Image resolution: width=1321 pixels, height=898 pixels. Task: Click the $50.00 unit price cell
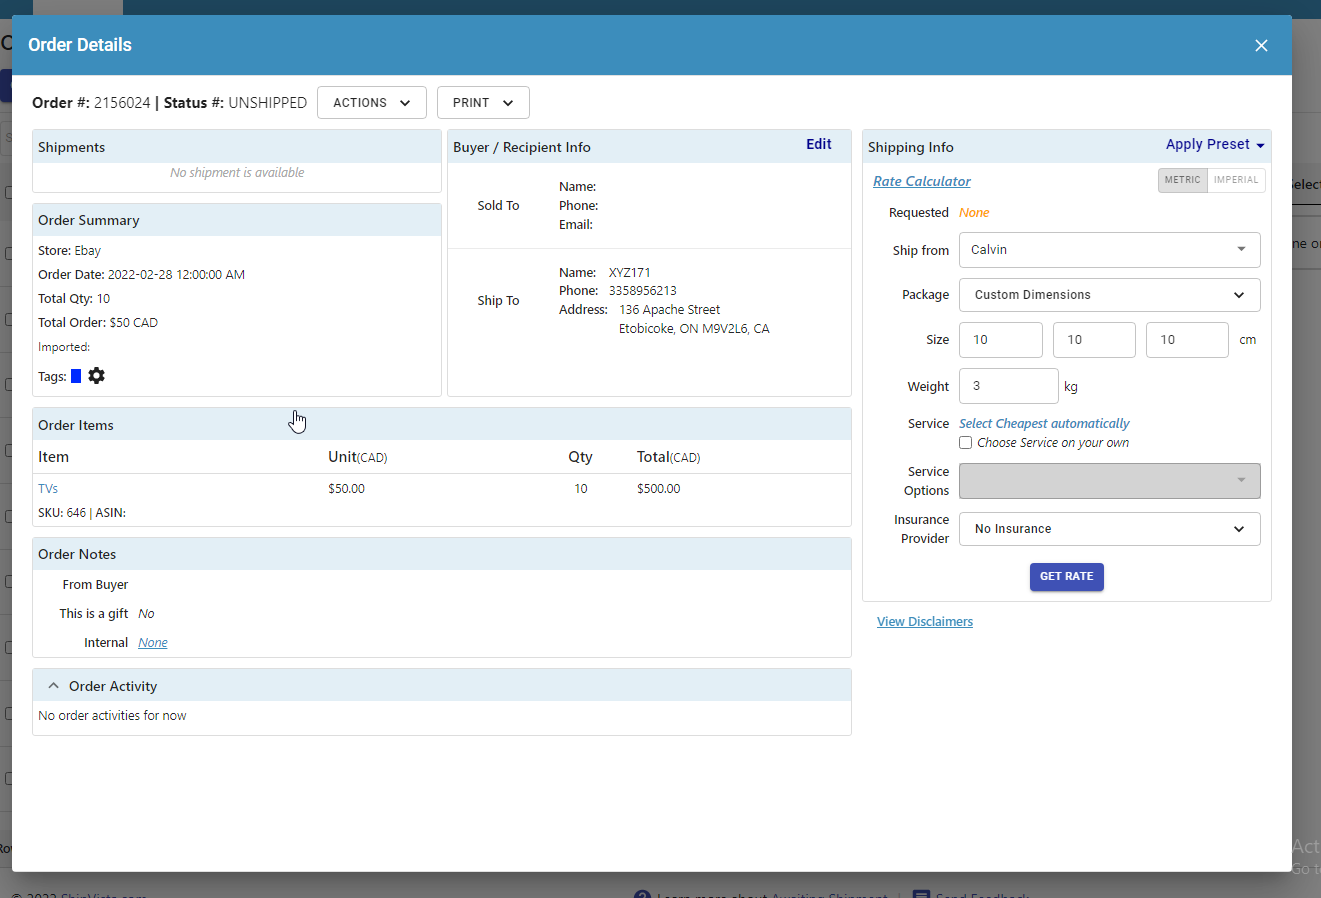[x=346, y=489]
